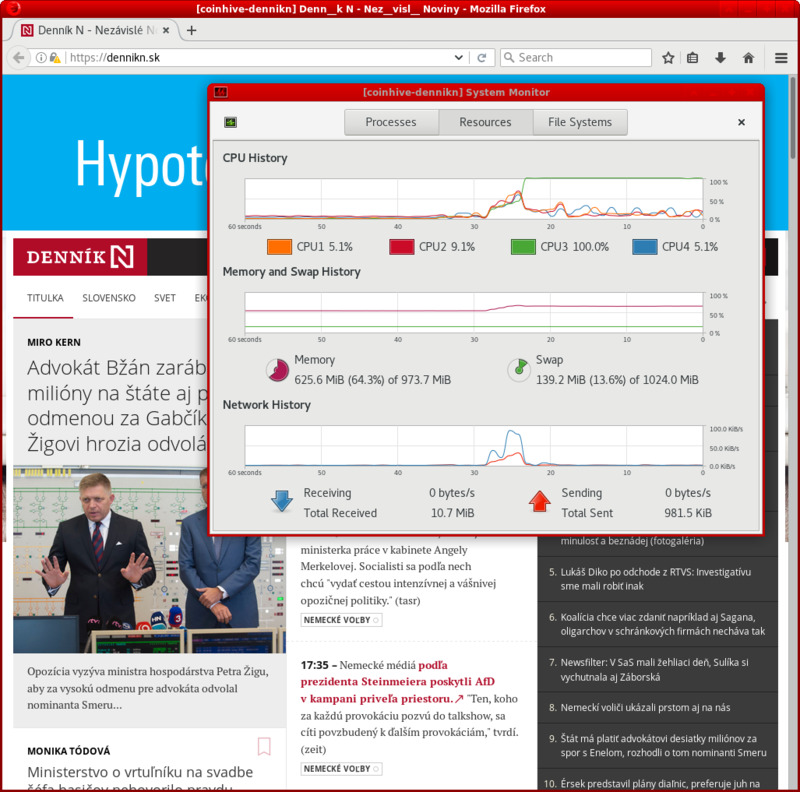800x792 pixels.
Task: Click the blue Receiving down-arrow icon
Action: coord(282,501)
